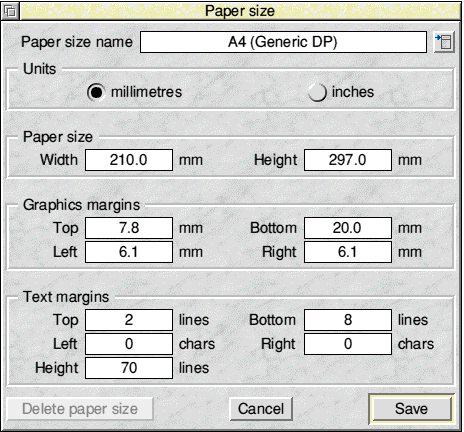Viewport: 464px width, 432px height.
Task: Click the Delete paper size button
Action: pos(80,409)
